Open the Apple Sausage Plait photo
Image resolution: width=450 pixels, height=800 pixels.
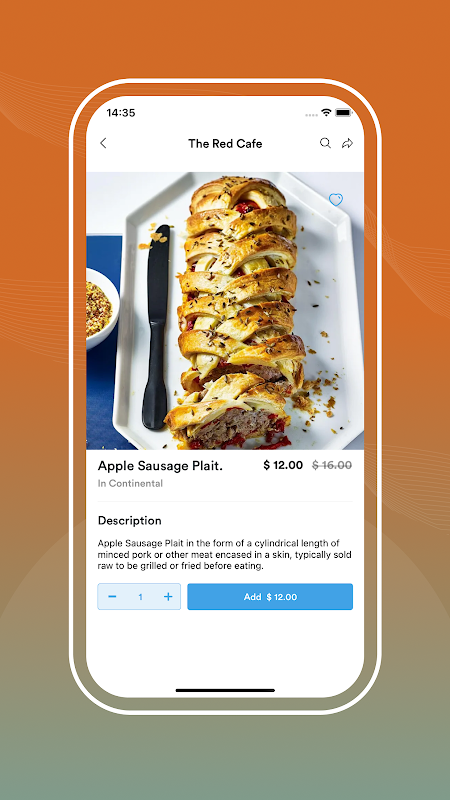click(225, 311)
